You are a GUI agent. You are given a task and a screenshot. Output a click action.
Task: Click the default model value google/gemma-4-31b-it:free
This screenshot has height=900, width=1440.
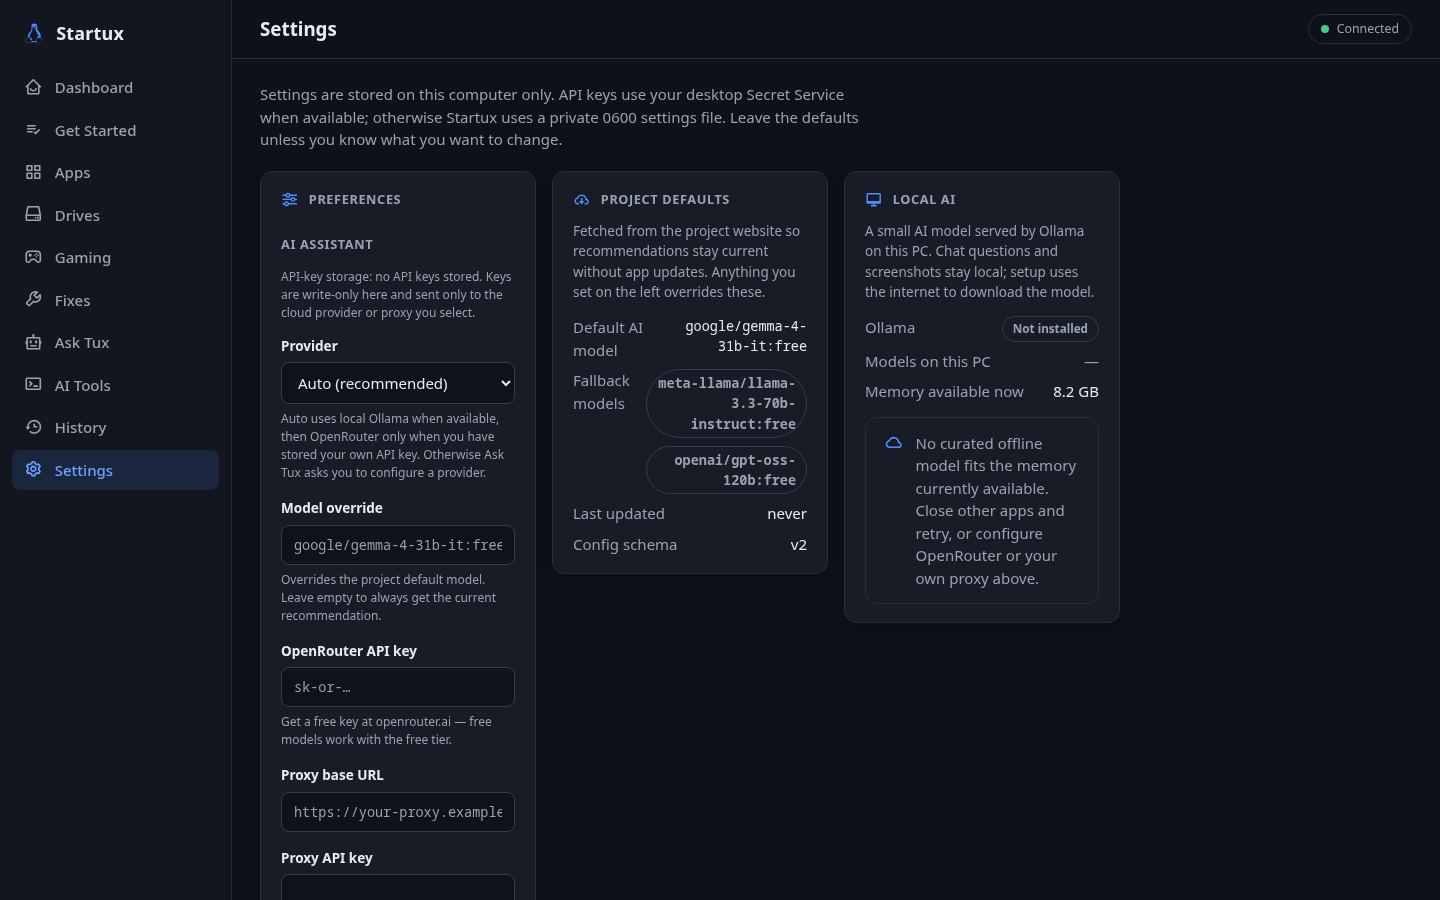pos(746,336)
